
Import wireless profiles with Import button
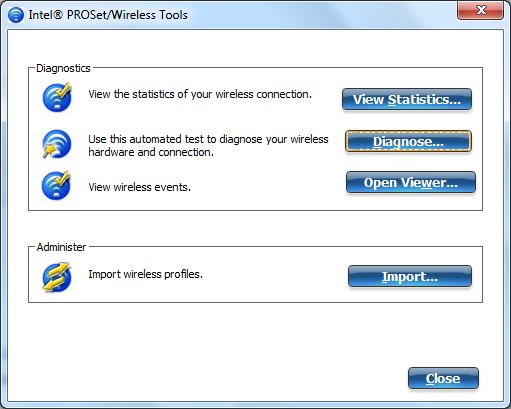[410, 276]
